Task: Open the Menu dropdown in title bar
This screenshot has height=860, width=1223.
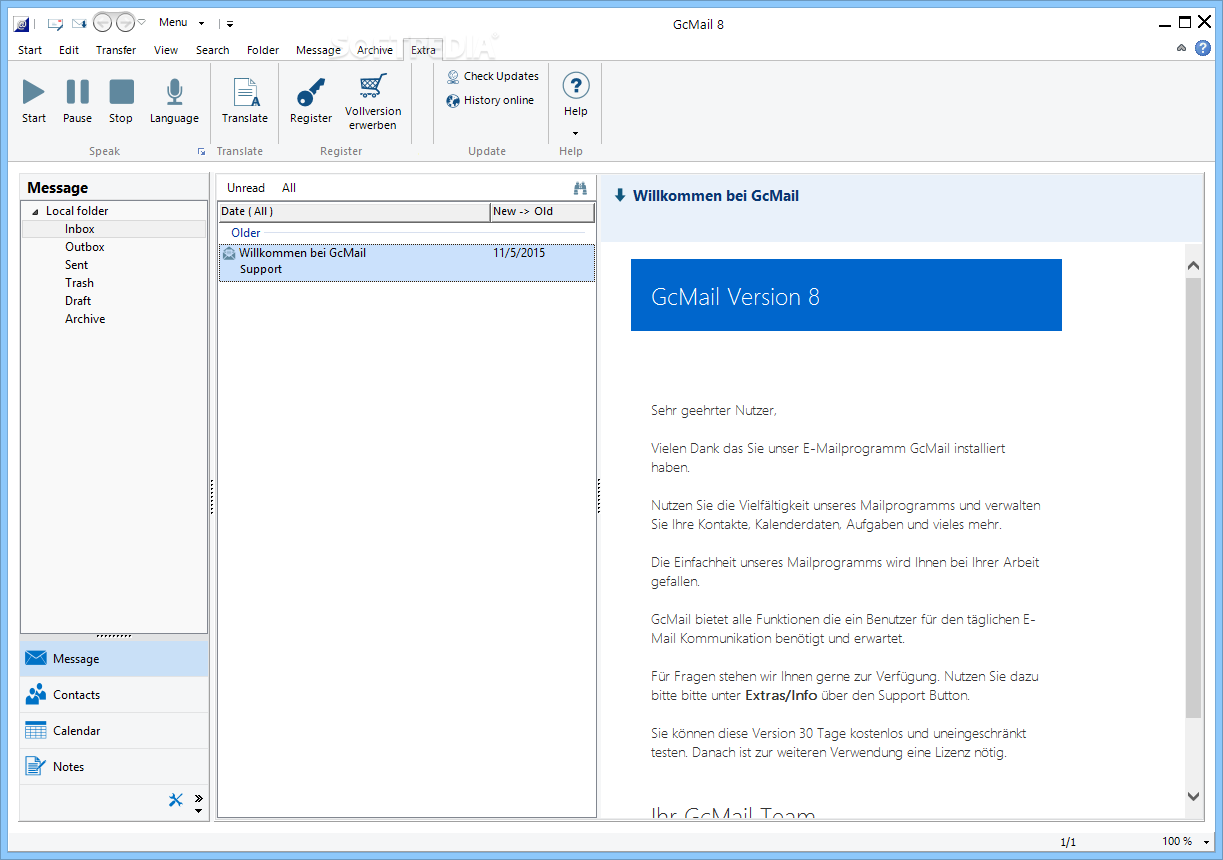Action: pos(181,23)
